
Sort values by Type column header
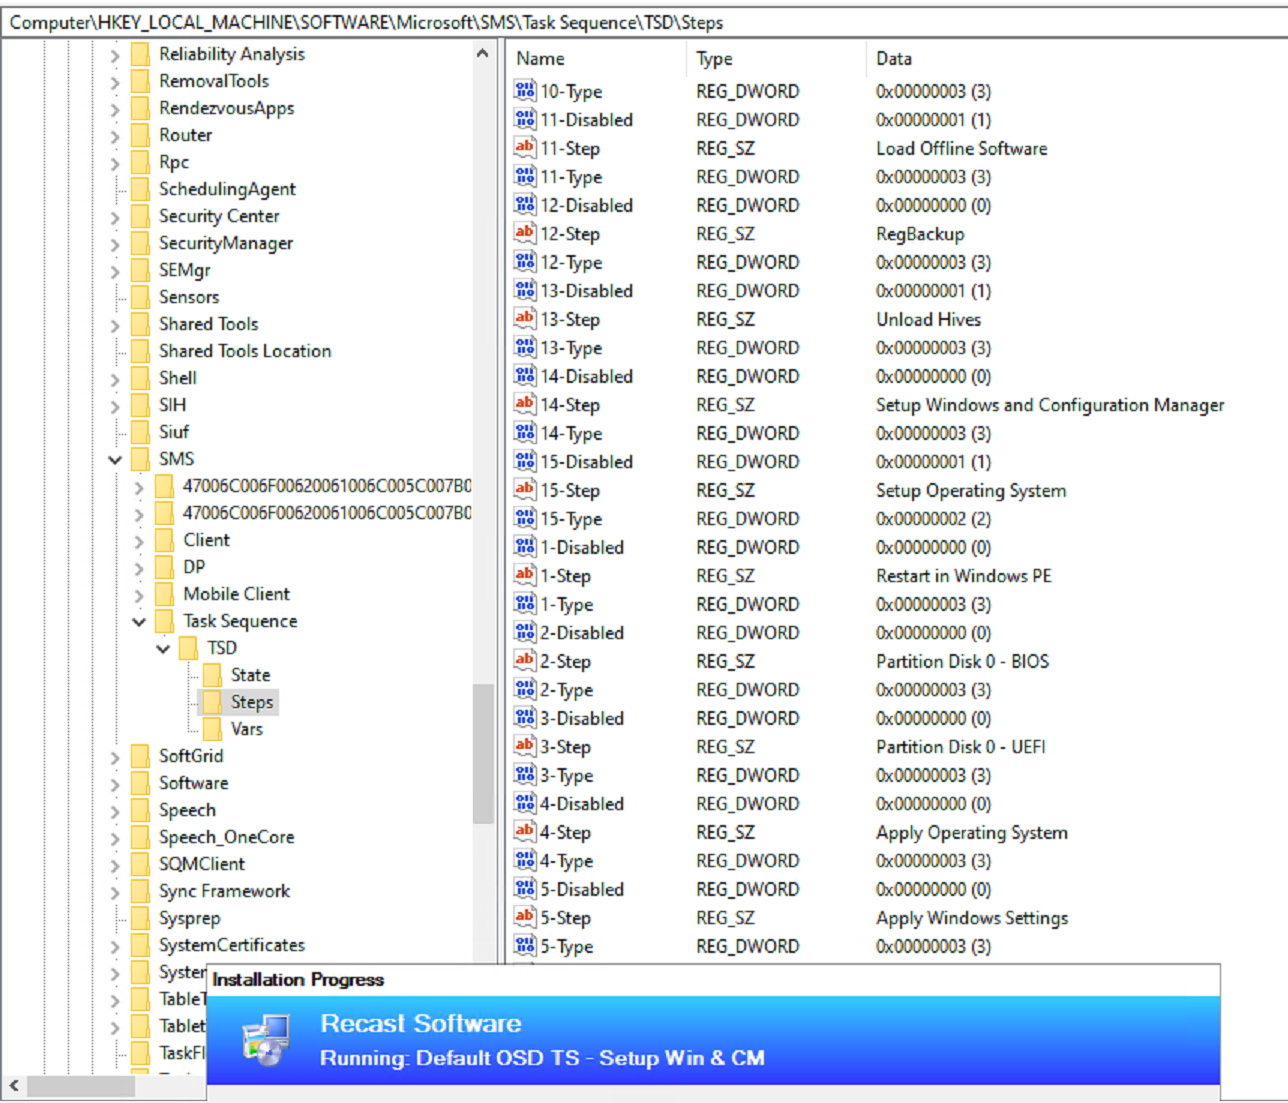(x=714, y=59)
